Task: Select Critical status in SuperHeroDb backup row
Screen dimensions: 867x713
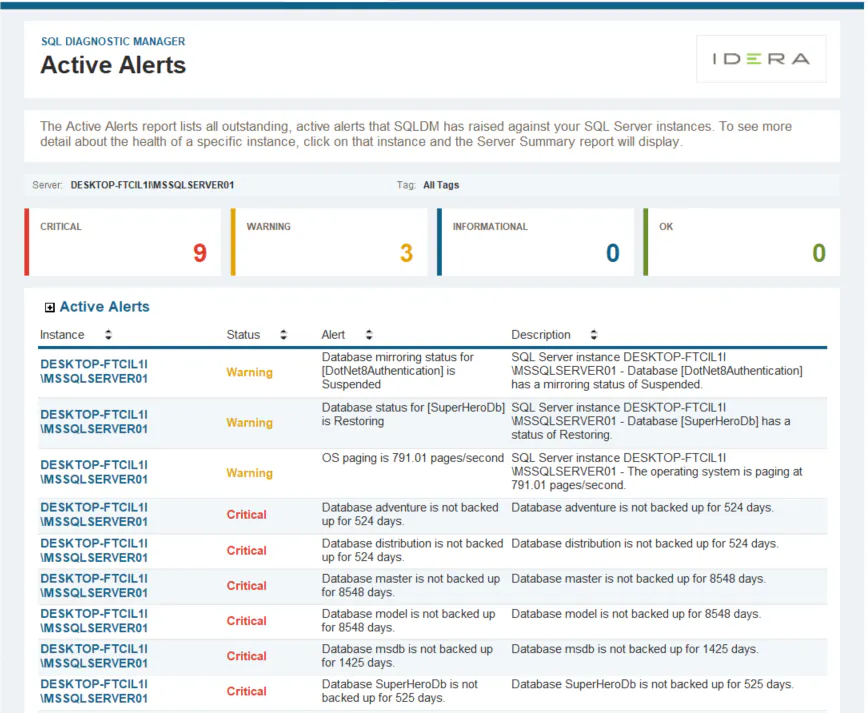Action: [247, 691]
